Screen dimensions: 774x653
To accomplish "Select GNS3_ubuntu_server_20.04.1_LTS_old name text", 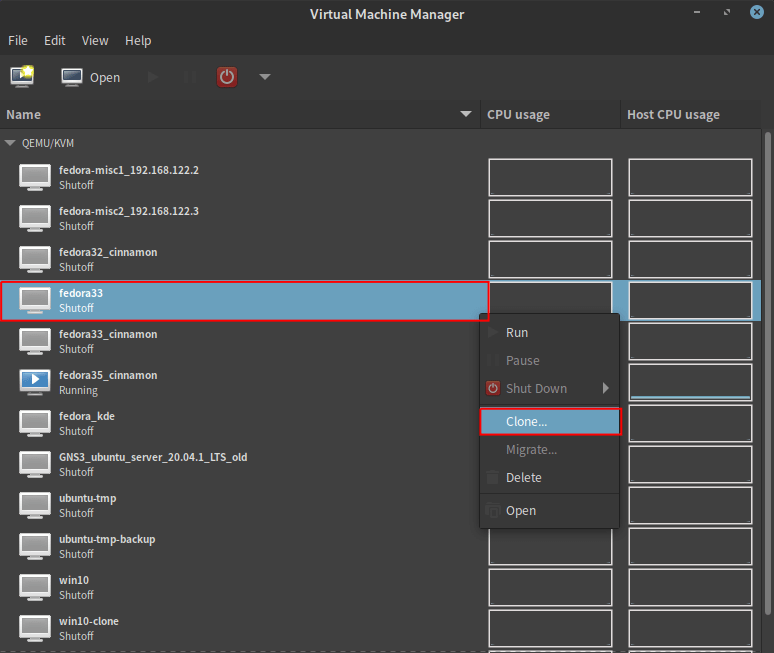I will point(153,457).
